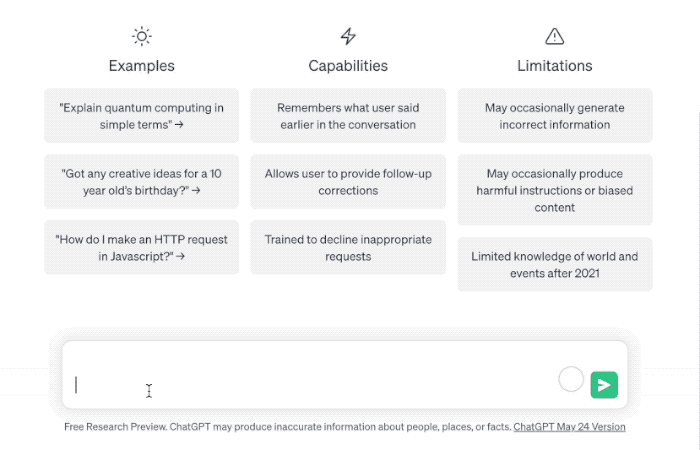Select "Explain quantum computing in simple terms" example
The image size is (700, 450).
142,116
